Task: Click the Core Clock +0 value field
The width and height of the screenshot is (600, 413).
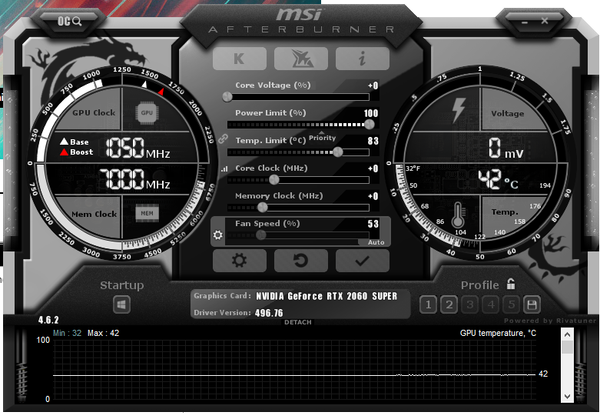Action: pos(373,168)
